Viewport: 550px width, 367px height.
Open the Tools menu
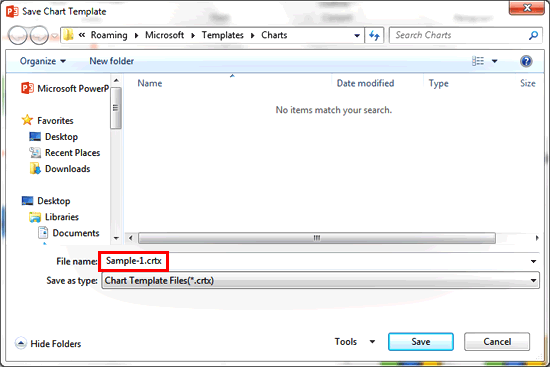click(x=346, y=342)
